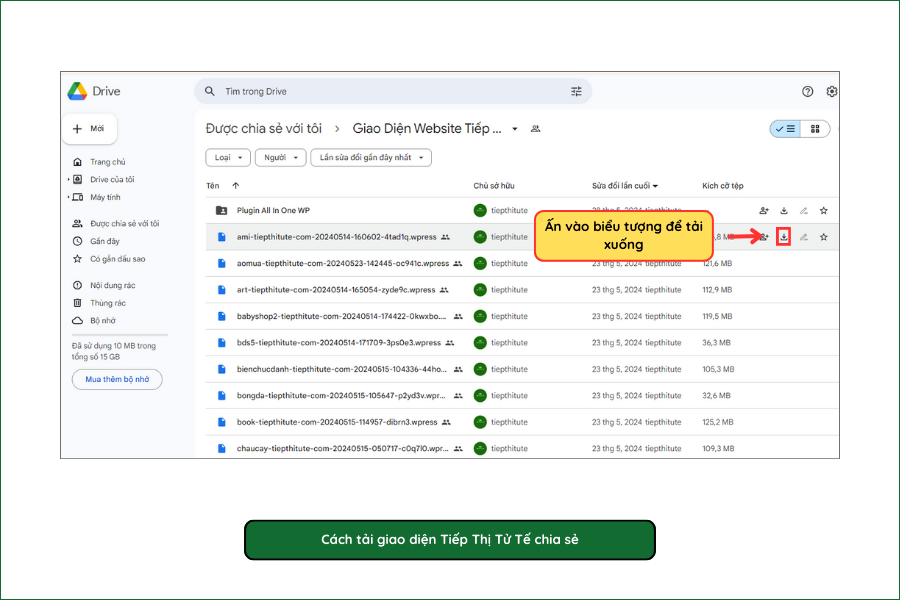The width and height of the screenshot is (900, 600).
Task: Click the Mới new button
Action: coord(90,129)
